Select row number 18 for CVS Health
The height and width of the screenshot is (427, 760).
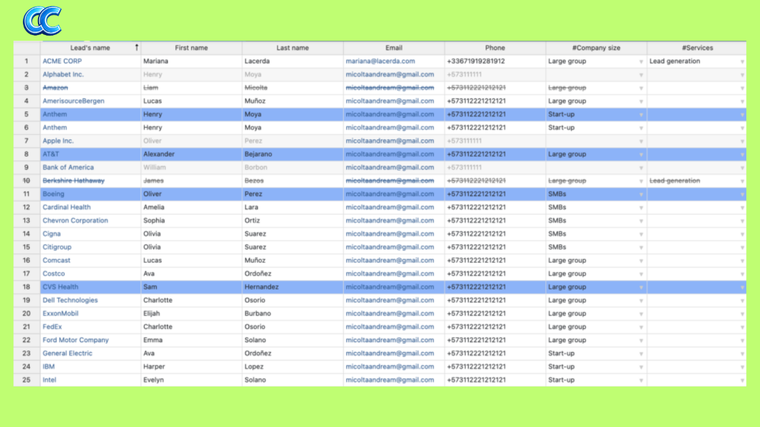[x=27, y=287]
